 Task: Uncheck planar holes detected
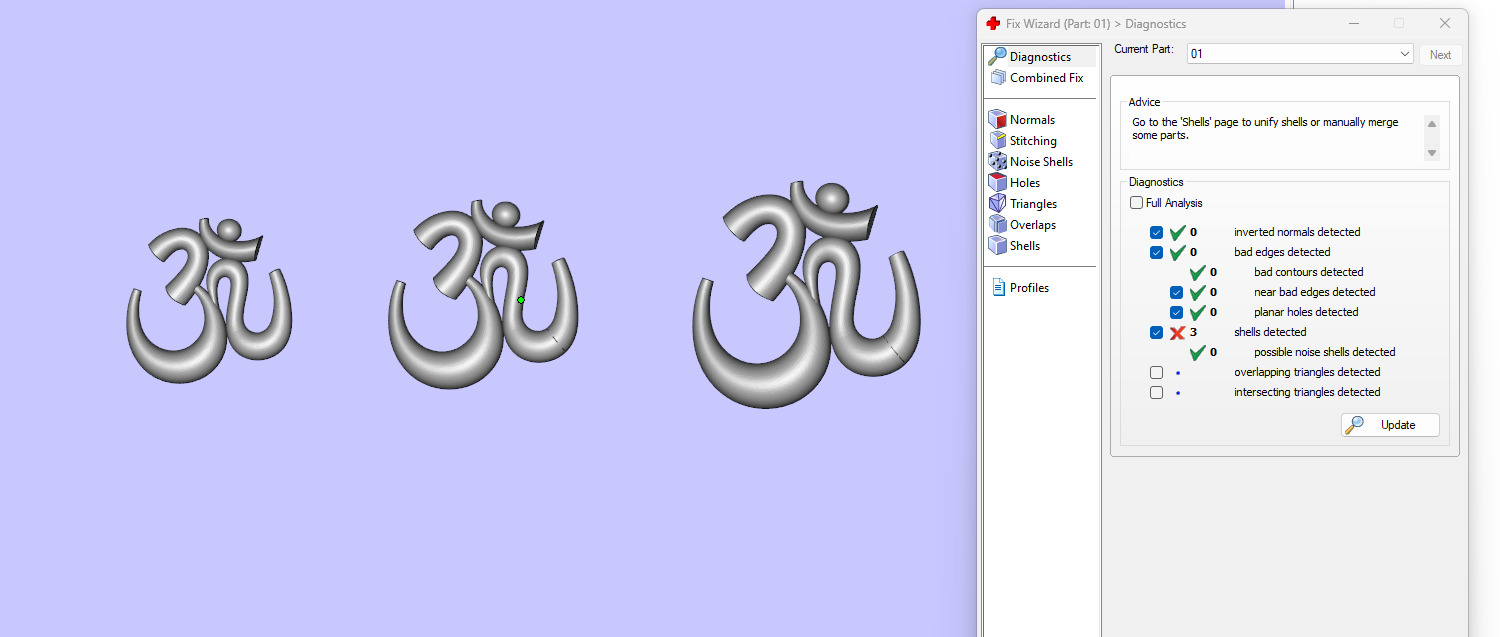tap(1177, 312)
